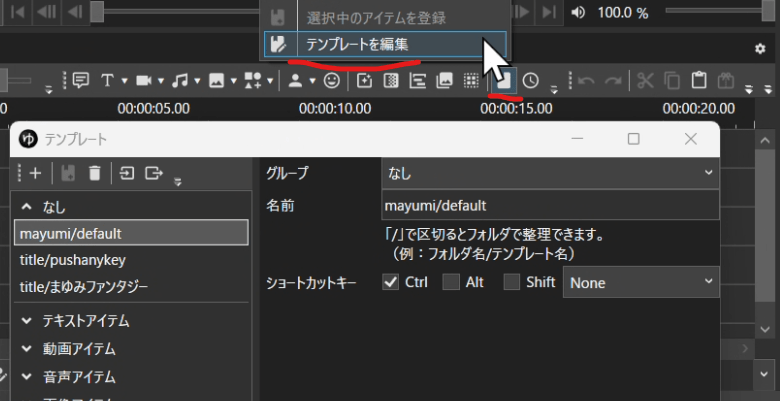Click the volume slider handle

click(769, 11)
